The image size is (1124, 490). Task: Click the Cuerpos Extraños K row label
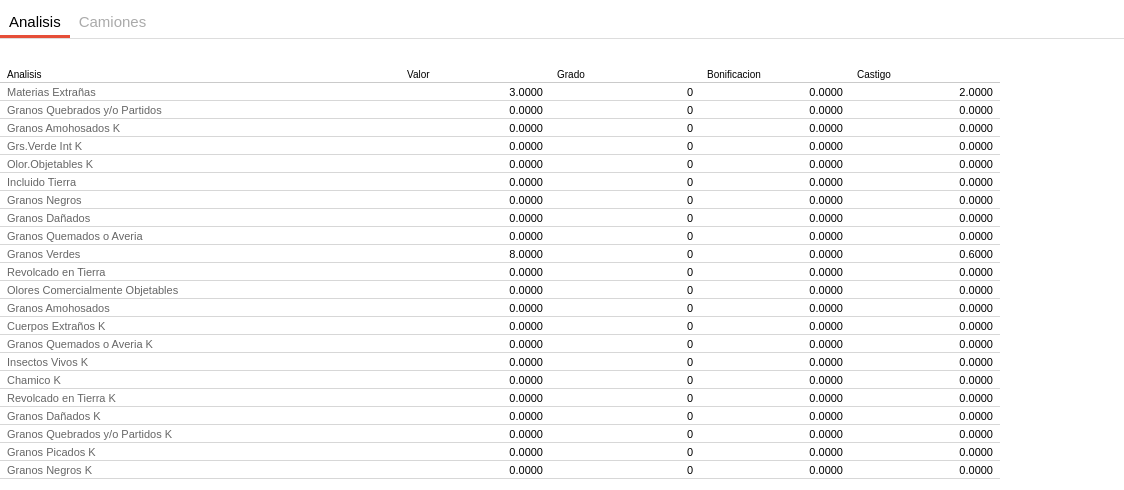point(56,326)
